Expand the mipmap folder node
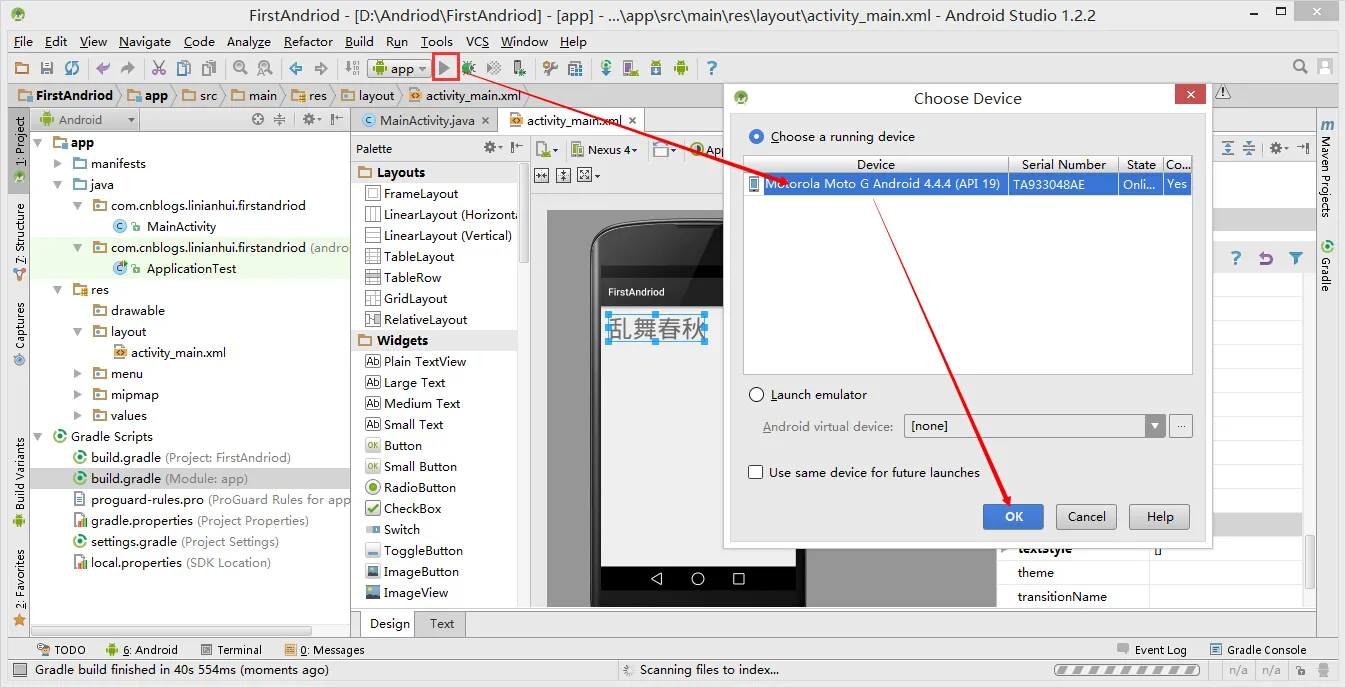Image resolution: width=1346 pixels, height=688 pixels. (x=78, y=394)
